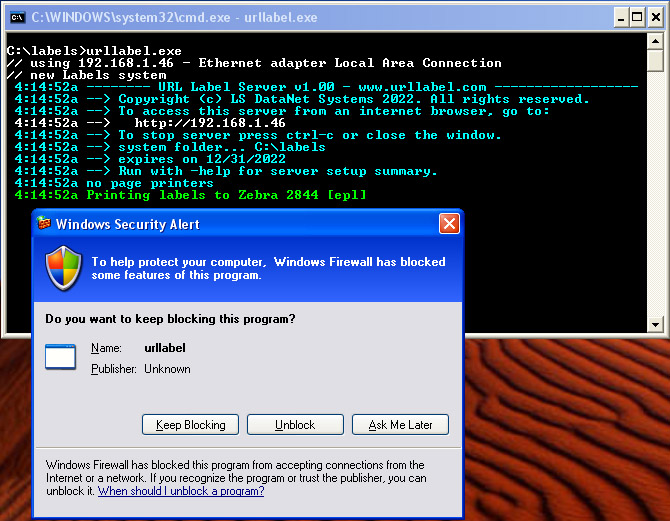Image resolution: width=670 pixels, height=521 pixels.
Task: Close the cmd.exe window
Action: pyautogui.click(x=655, y=18)
